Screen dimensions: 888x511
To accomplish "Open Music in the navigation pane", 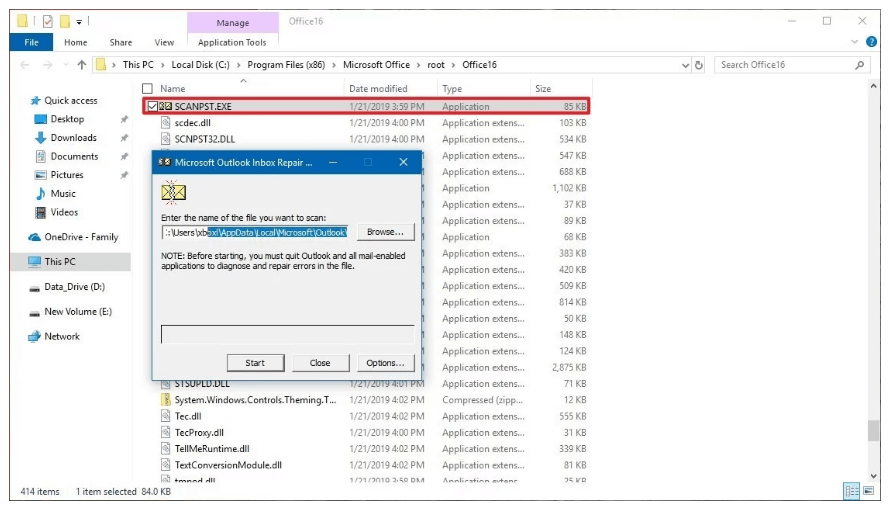I will [x=63, y=194].
